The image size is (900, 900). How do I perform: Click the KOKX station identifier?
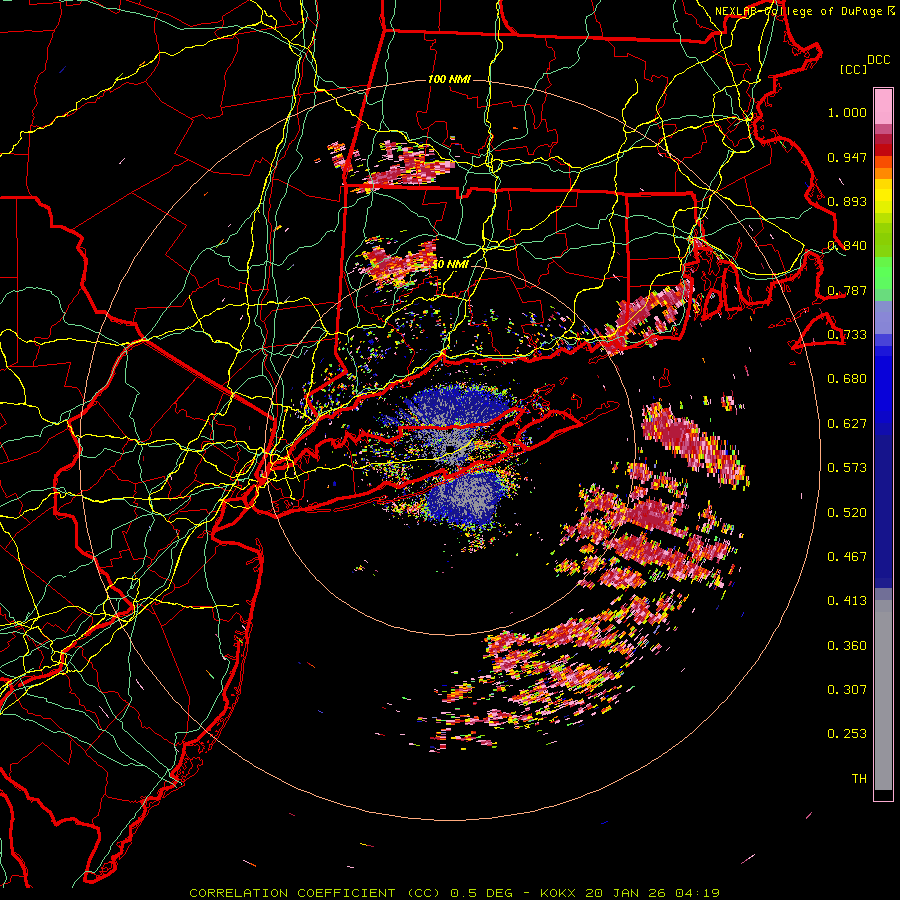tap(558, 893)
